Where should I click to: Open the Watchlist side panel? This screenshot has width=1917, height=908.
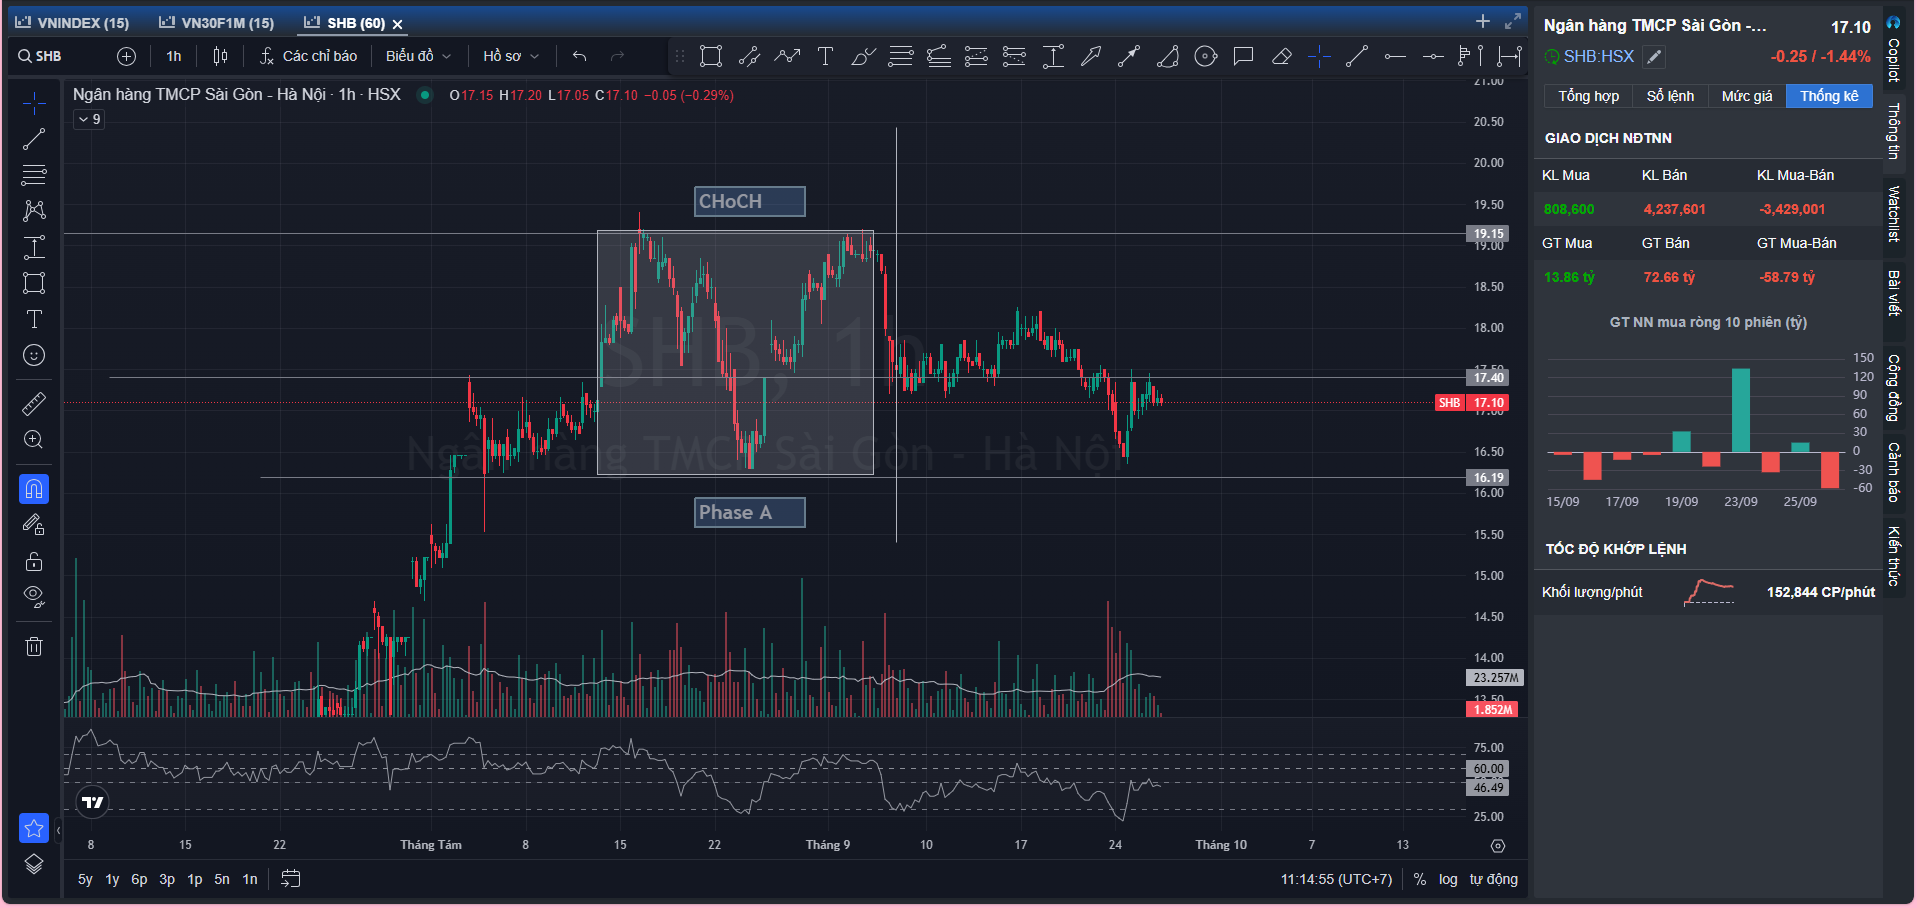tap(1894, 213)
